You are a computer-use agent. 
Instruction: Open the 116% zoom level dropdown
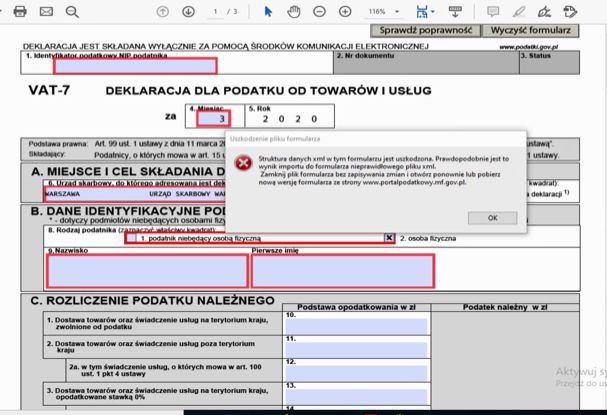pos(382,12)
